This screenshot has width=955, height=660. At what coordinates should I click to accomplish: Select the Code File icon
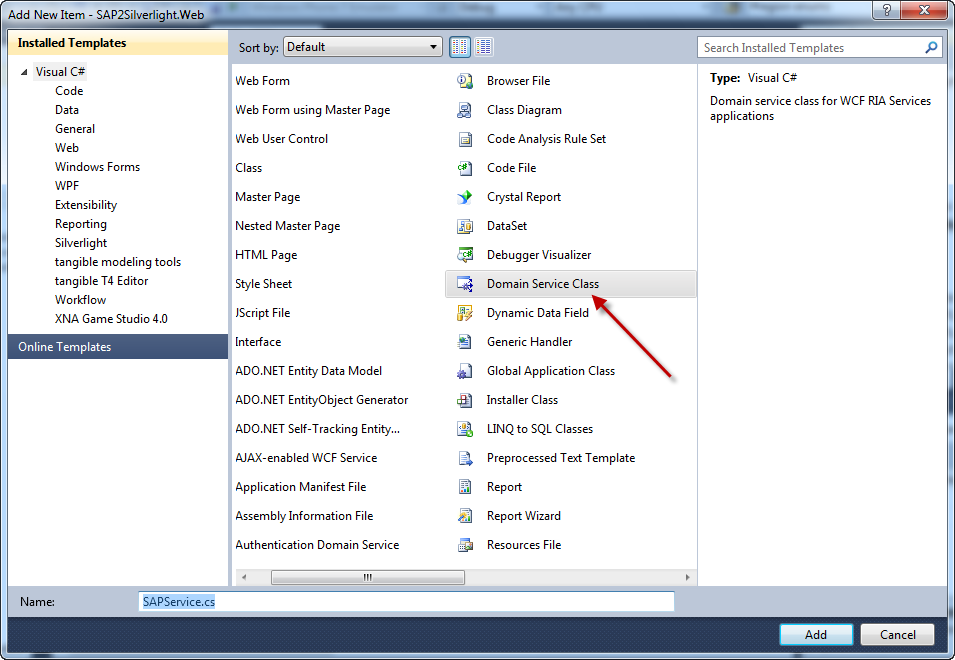click(465, 167)
